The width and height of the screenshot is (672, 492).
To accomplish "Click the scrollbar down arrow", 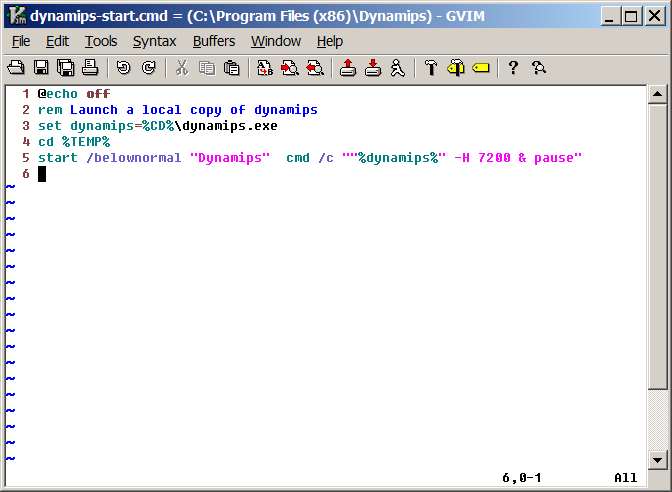I will click(657, 460).
